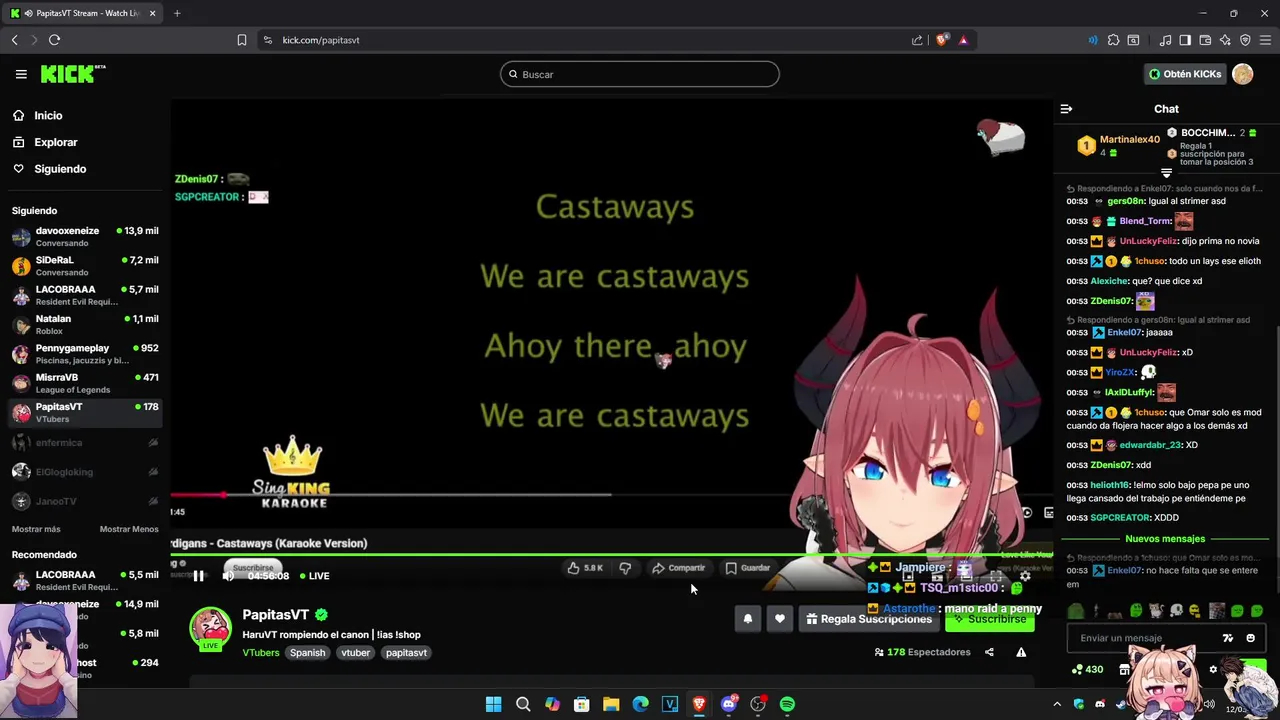The height and width of the screenshot is (720, 1280).
Task: Open VTubers category link
Action: tap(261, 653)
